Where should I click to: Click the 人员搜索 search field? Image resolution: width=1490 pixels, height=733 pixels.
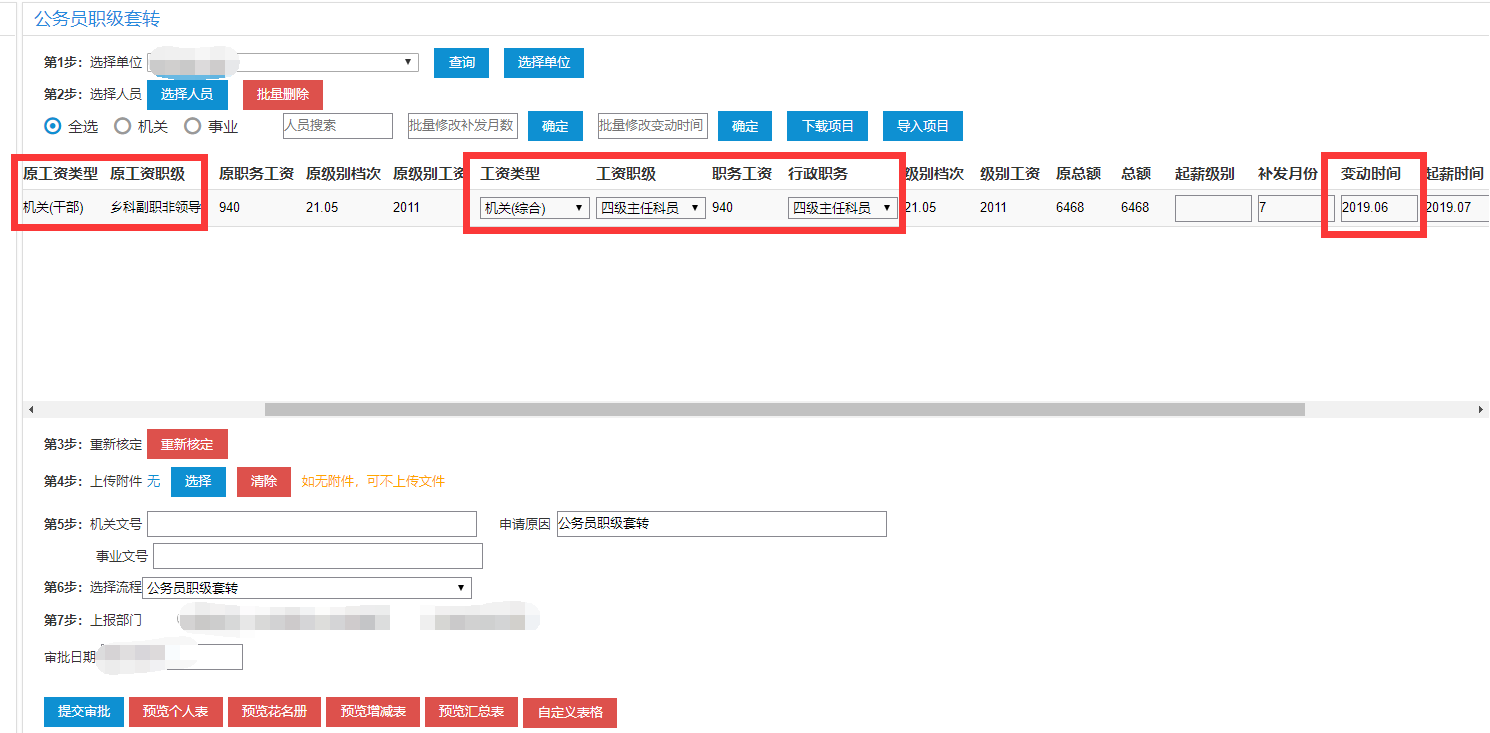click(x=338, y=126)
